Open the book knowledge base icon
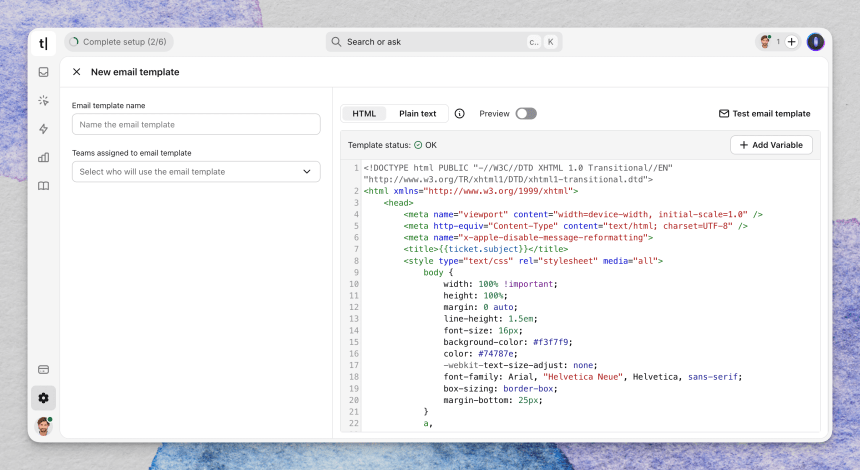 pos(43,186)
